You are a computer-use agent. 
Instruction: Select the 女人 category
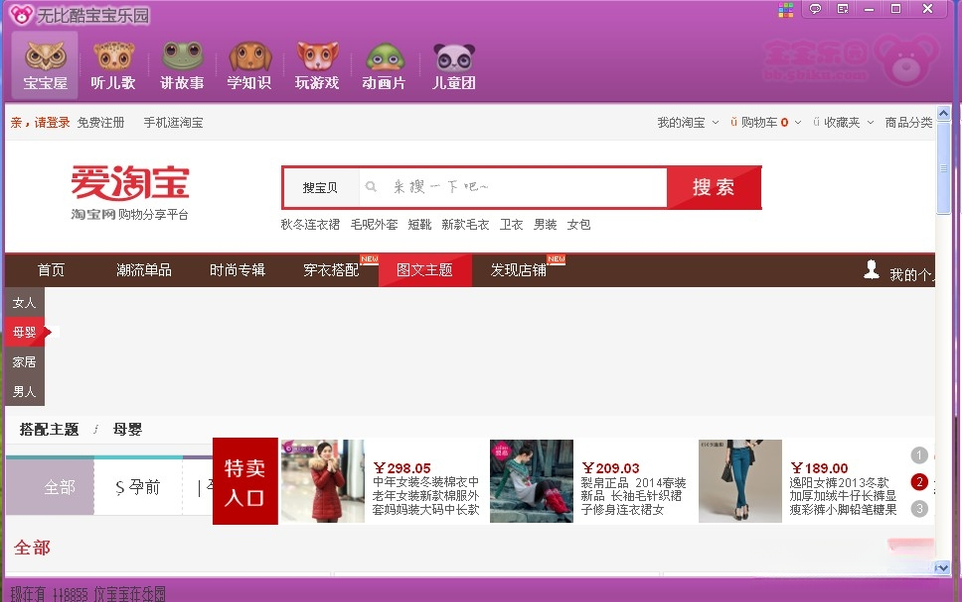(x=25, y=303)
